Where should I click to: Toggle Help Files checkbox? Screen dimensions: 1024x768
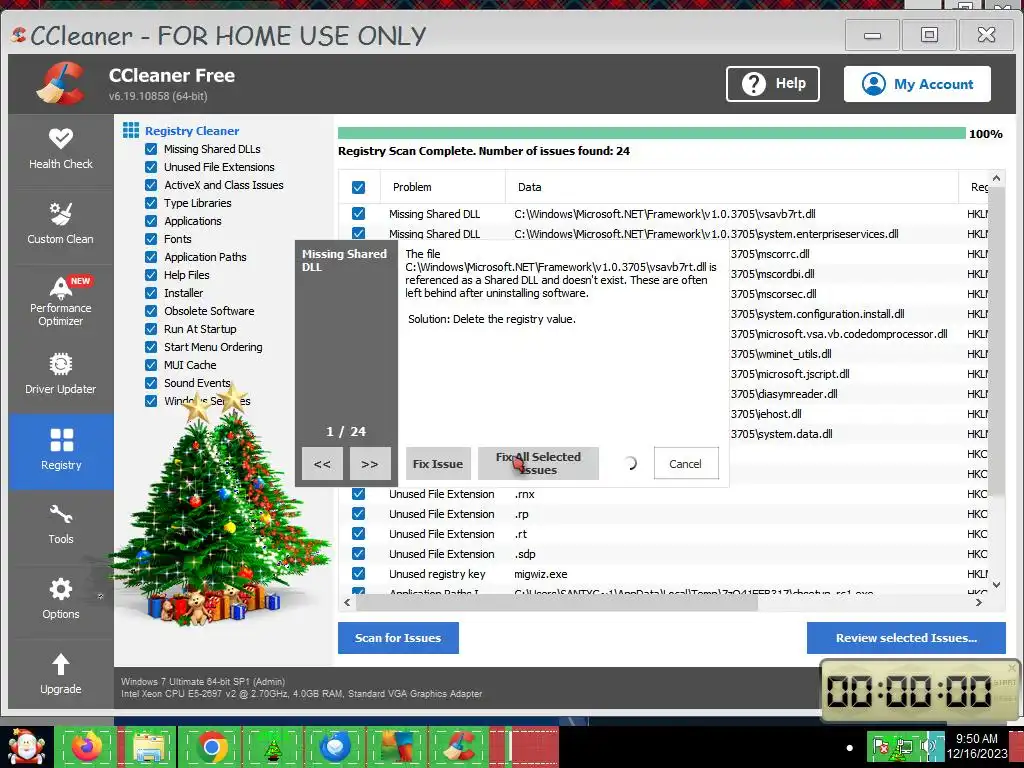click(x=151, y=275)
